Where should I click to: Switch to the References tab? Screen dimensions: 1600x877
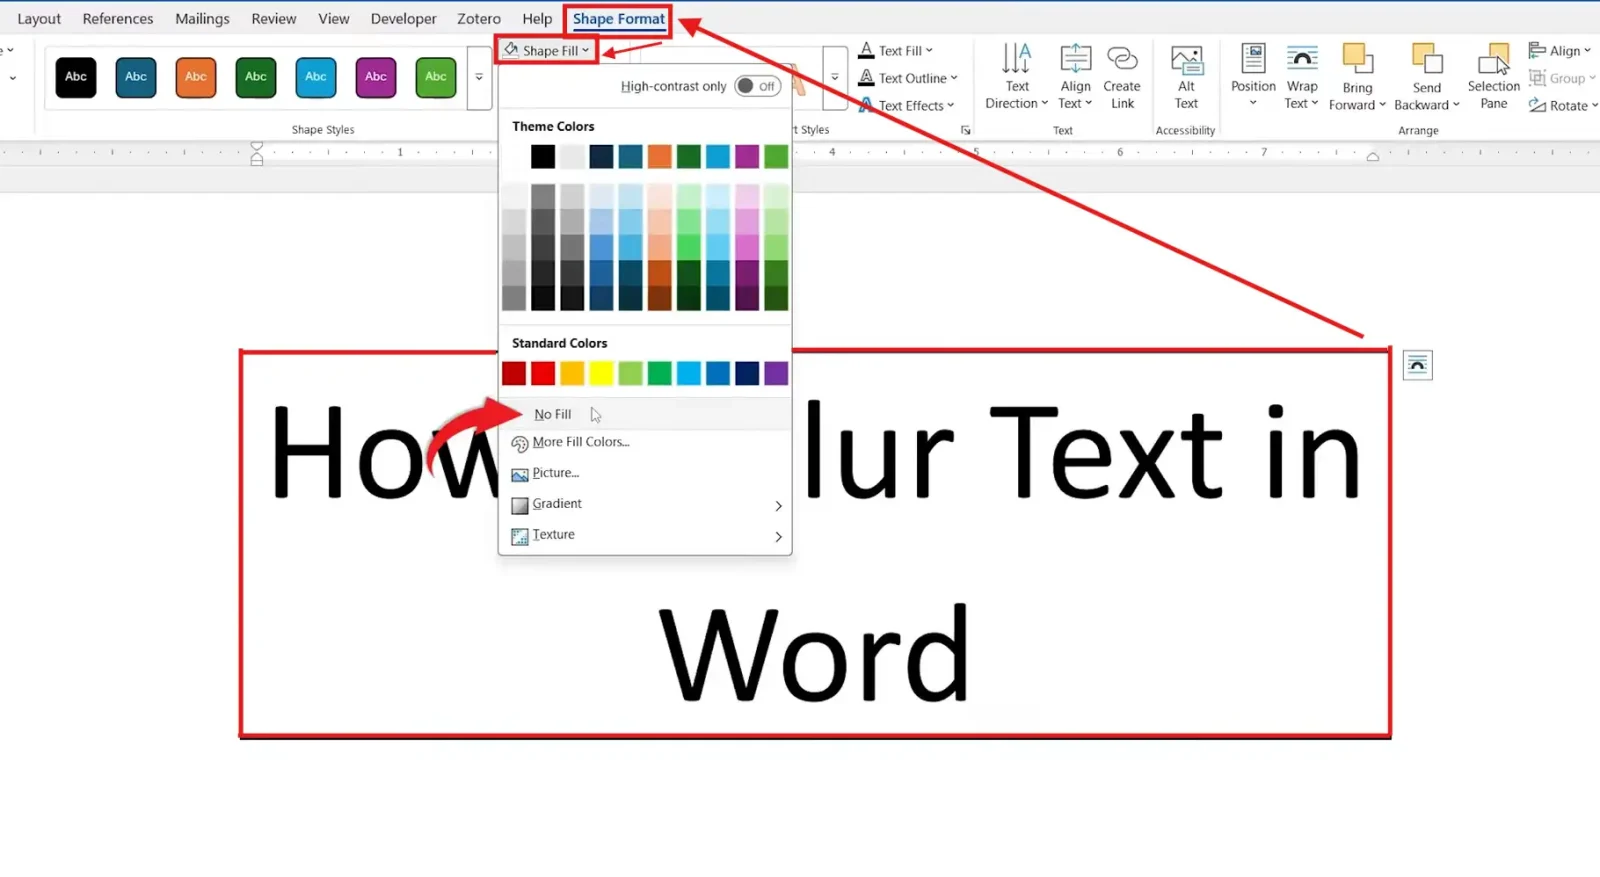click(118, 19)
